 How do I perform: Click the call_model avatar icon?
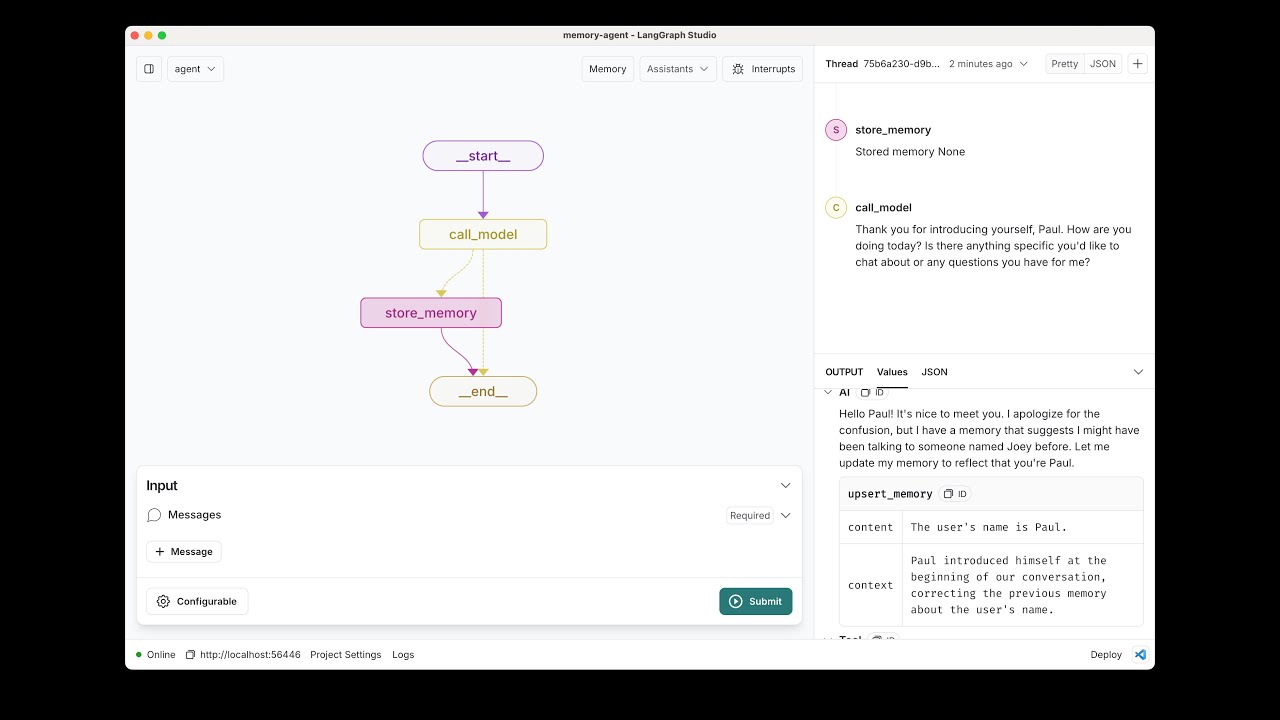tap(836, 208)
